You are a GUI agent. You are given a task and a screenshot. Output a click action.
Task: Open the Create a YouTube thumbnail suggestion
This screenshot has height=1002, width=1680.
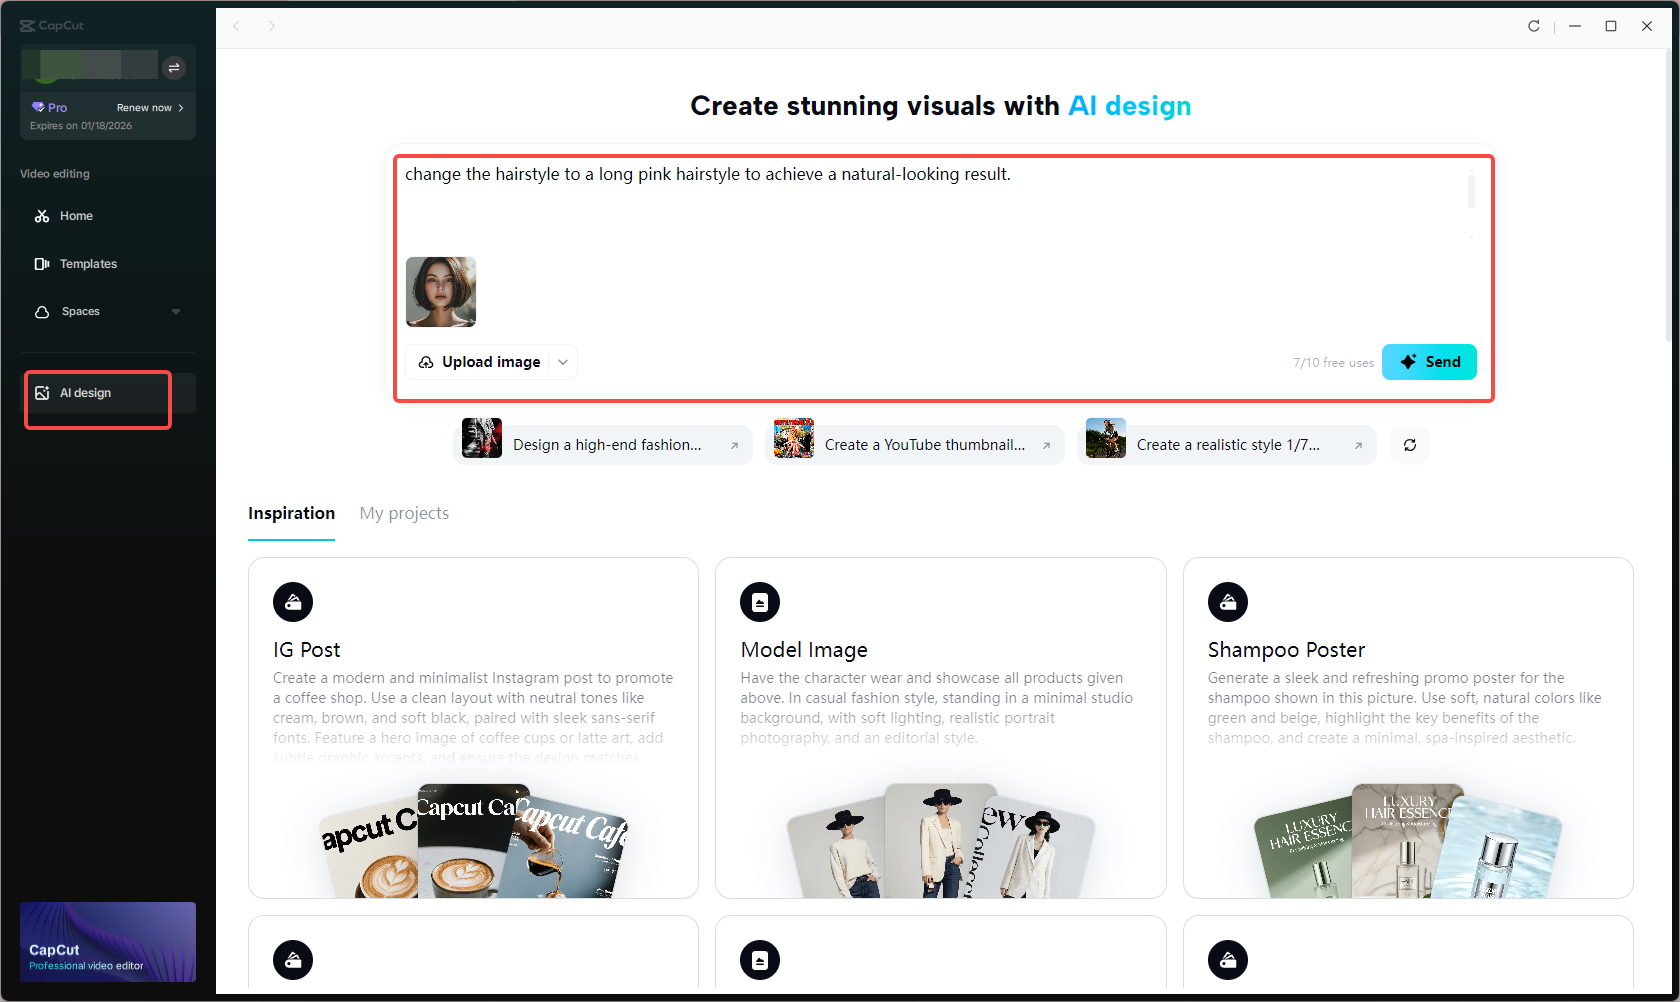913,444
